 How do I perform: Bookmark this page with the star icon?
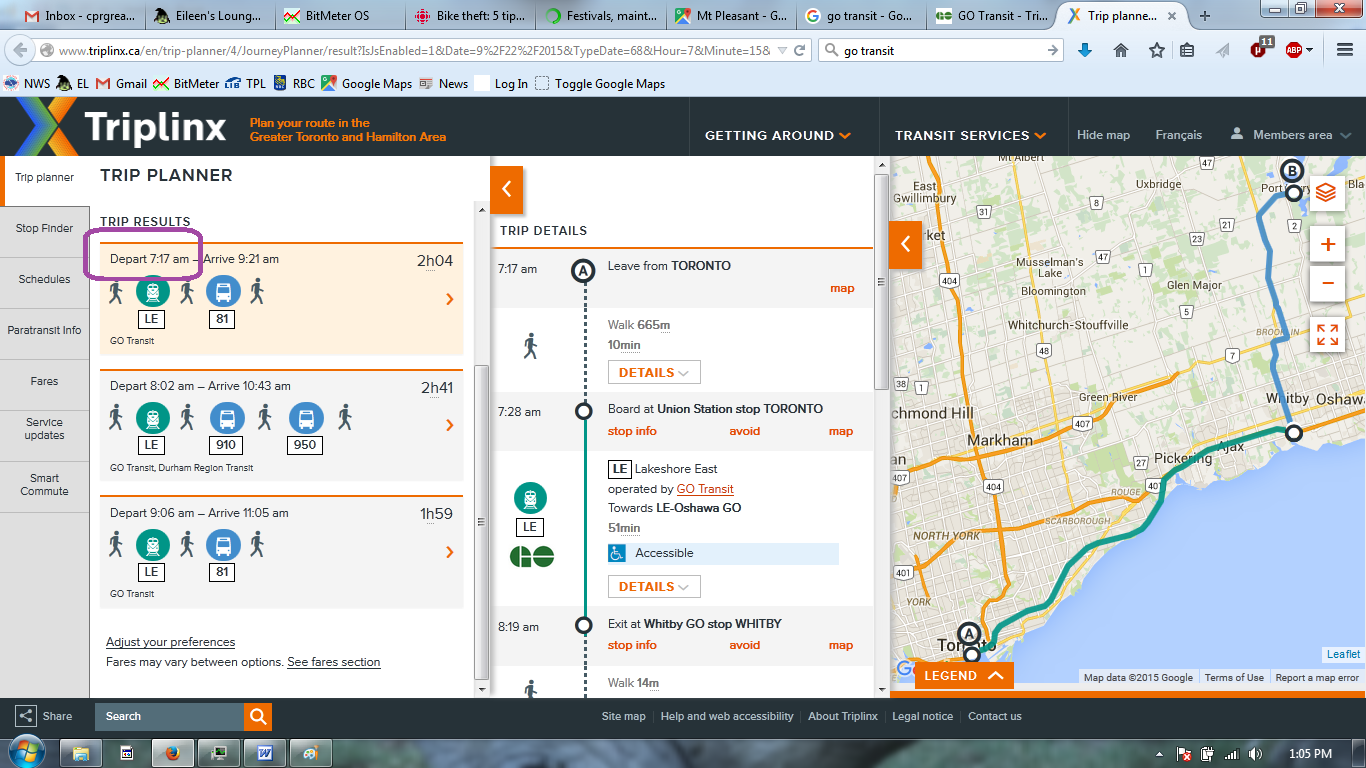click(x=1157, y=50)
